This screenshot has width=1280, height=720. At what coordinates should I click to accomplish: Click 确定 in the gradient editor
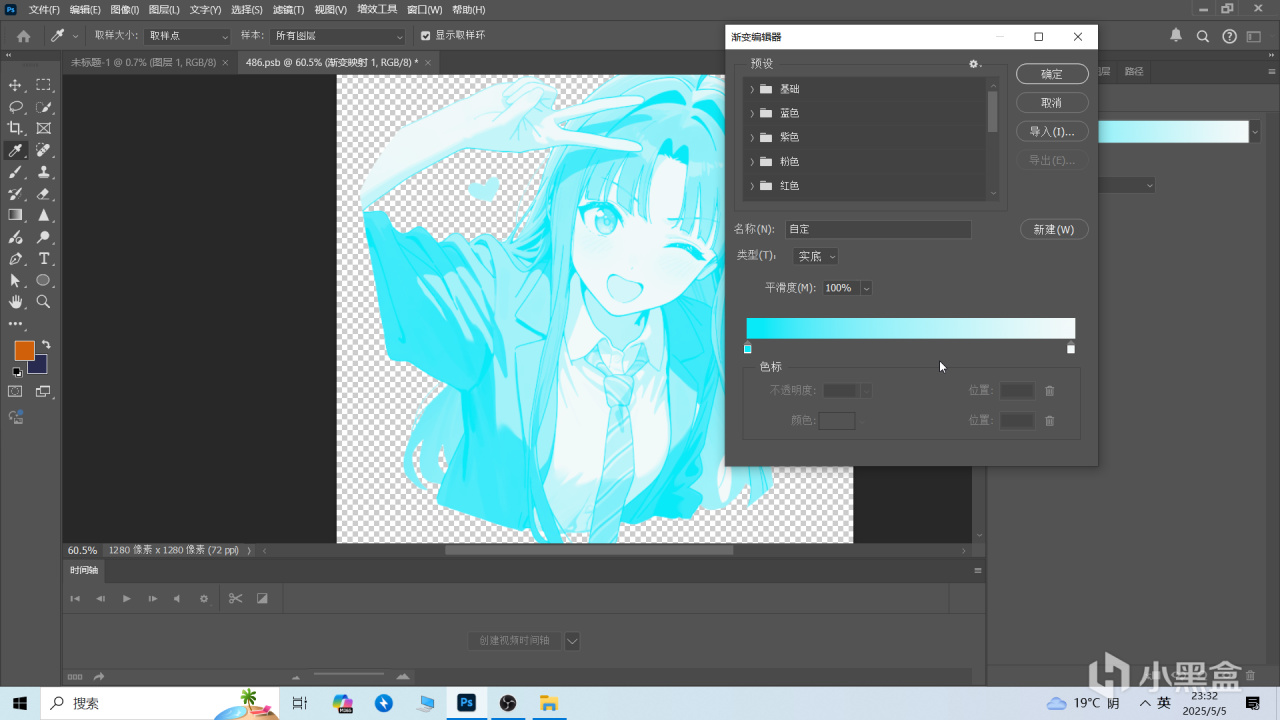pyautogui.click(x=1052, y=74)
